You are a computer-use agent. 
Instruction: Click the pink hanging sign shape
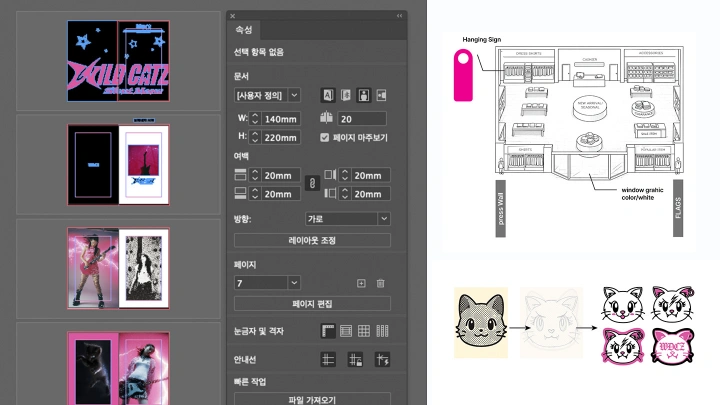(463, 75)
